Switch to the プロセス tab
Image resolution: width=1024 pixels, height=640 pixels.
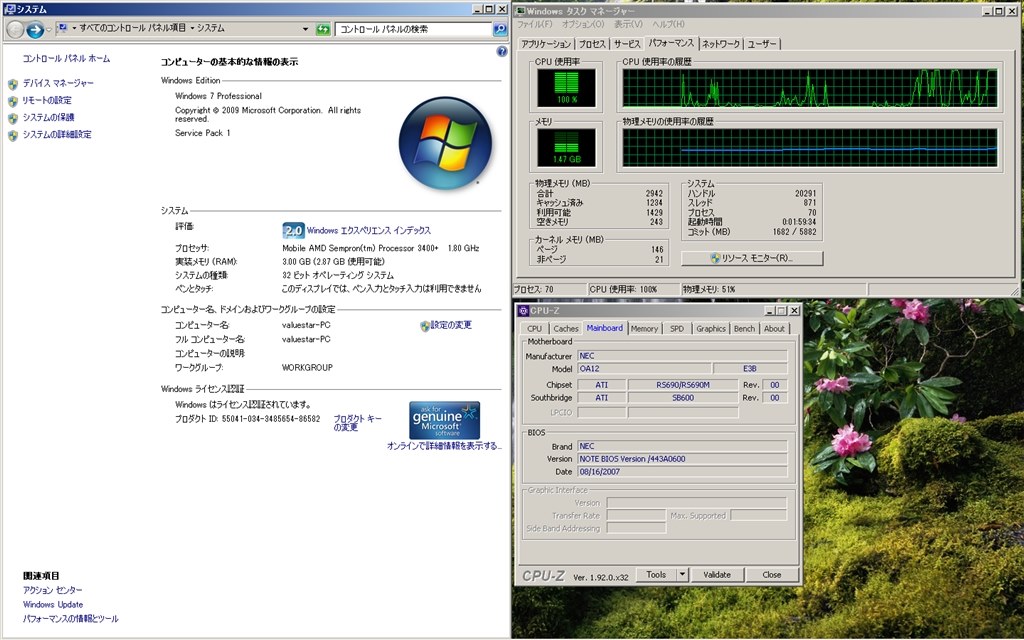point(592,44)
